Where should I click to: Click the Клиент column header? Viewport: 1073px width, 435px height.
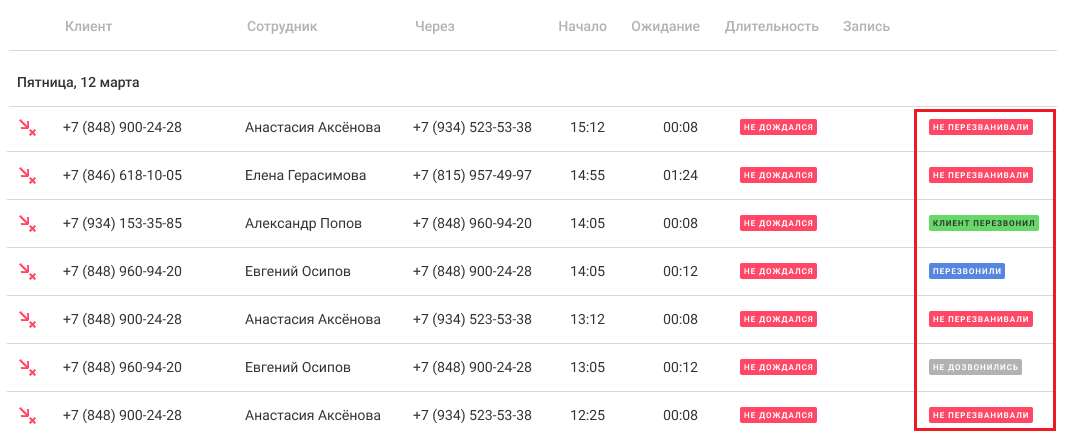pos(88,27)
